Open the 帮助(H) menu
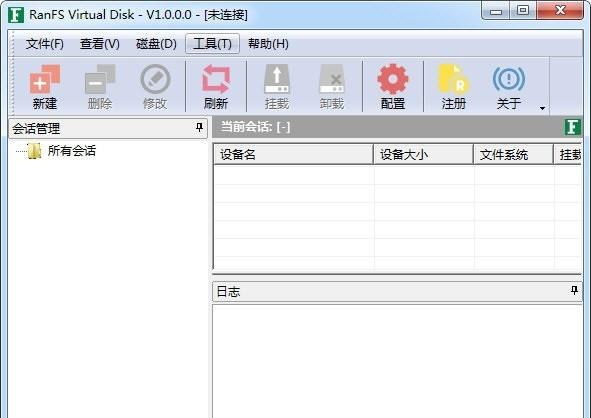 268,44
